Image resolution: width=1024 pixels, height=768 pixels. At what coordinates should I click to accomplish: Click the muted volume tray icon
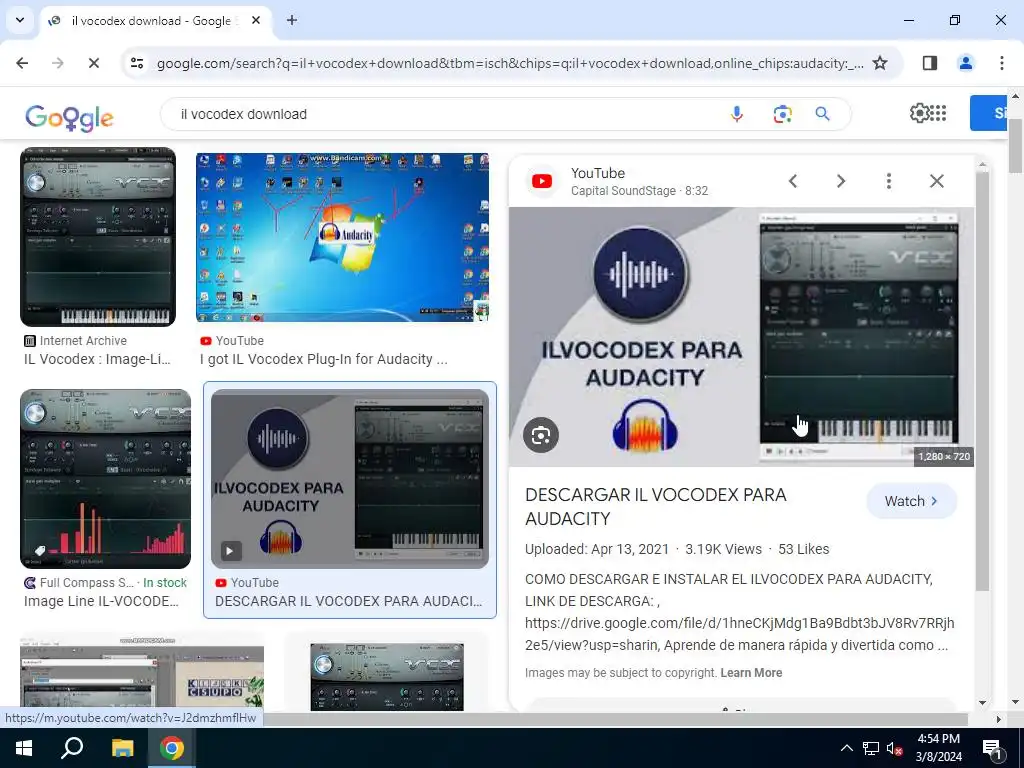click(895, 748)
